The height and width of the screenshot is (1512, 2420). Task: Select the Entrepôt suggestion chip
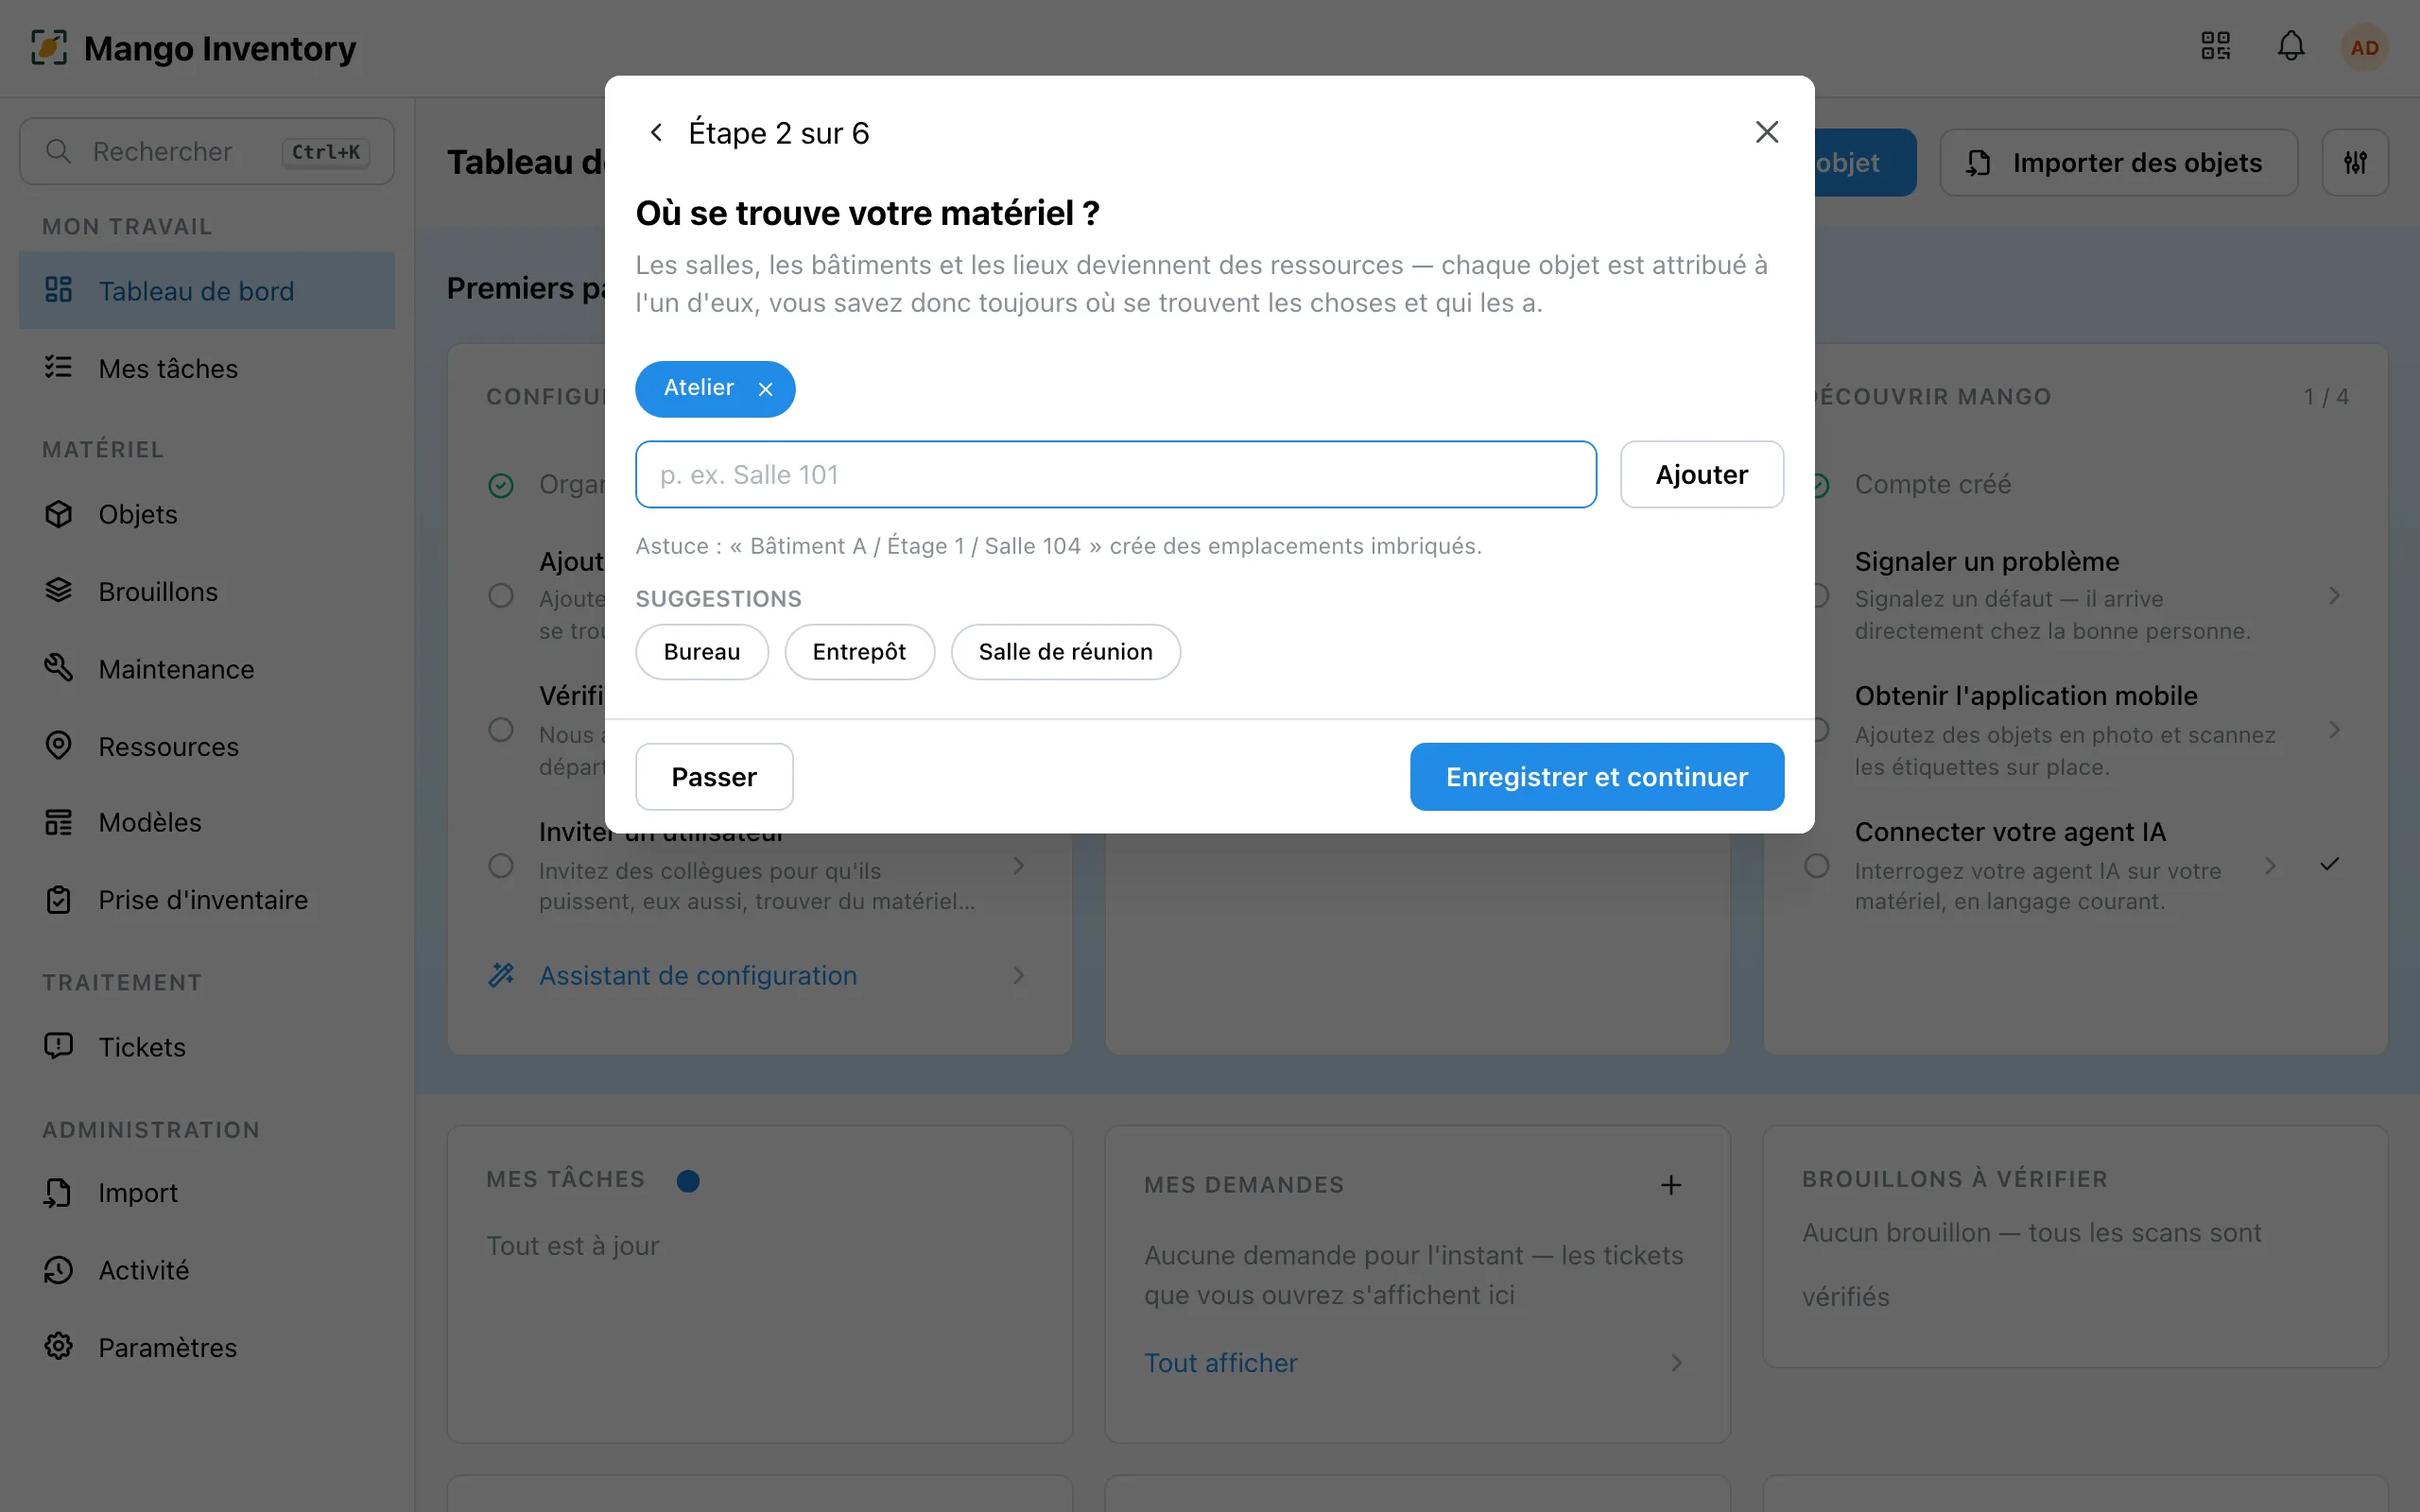pos(859,652)
